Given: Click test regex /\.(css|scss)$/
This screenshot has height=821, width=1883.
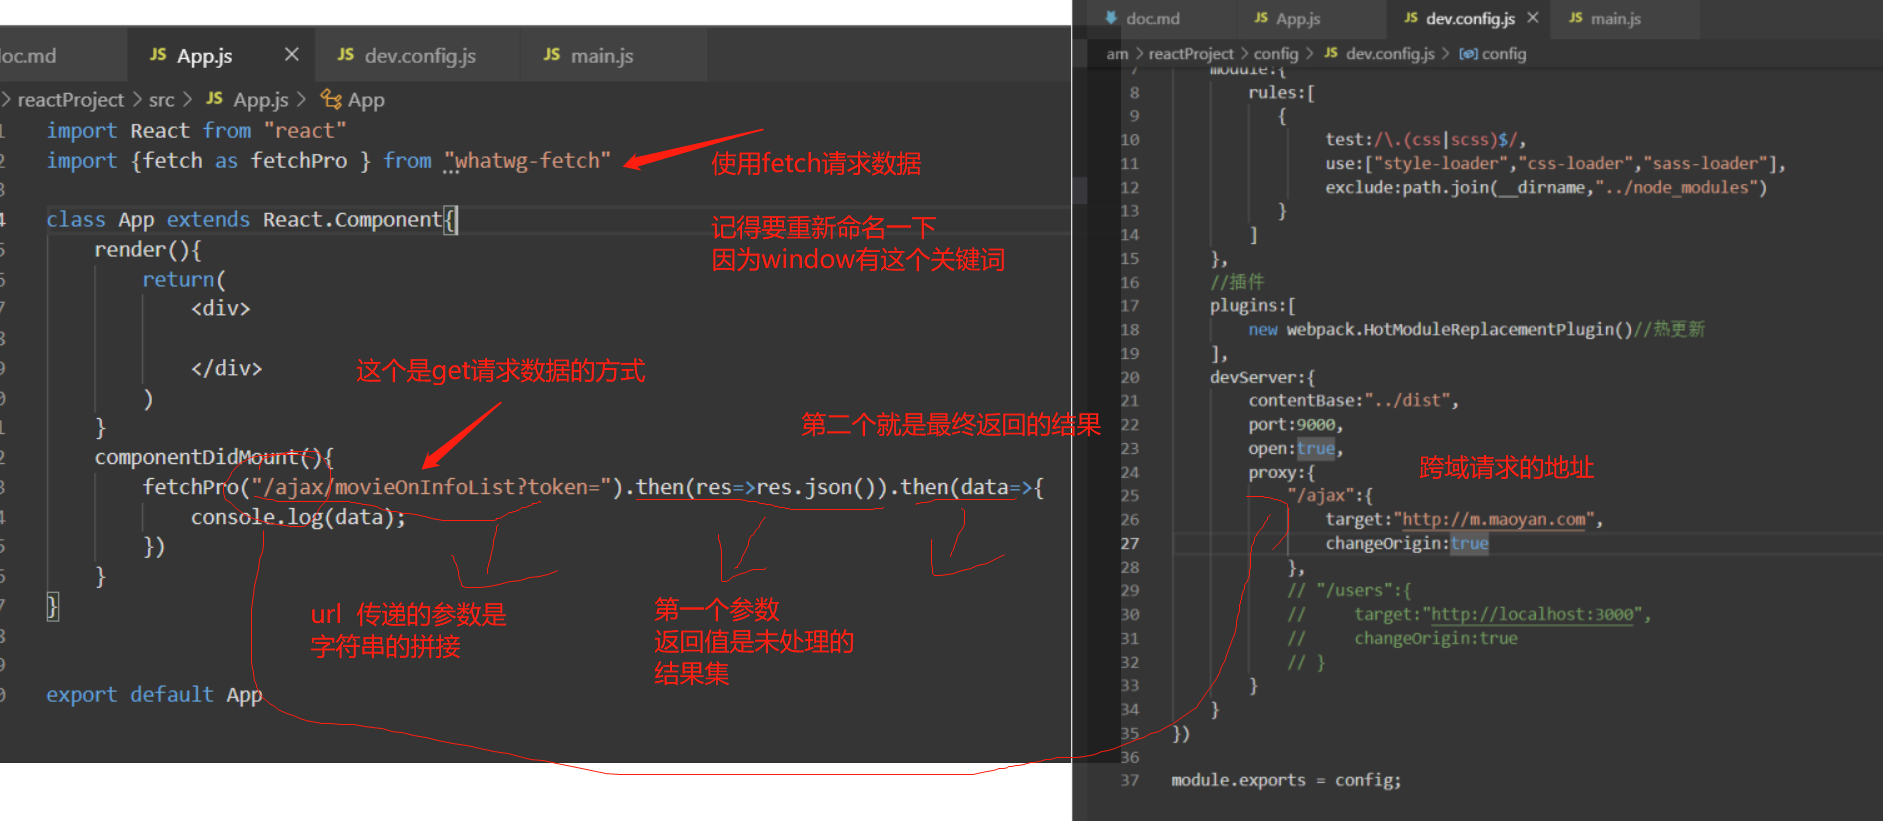Looking at the screenshot, I should coord(1446,140).
